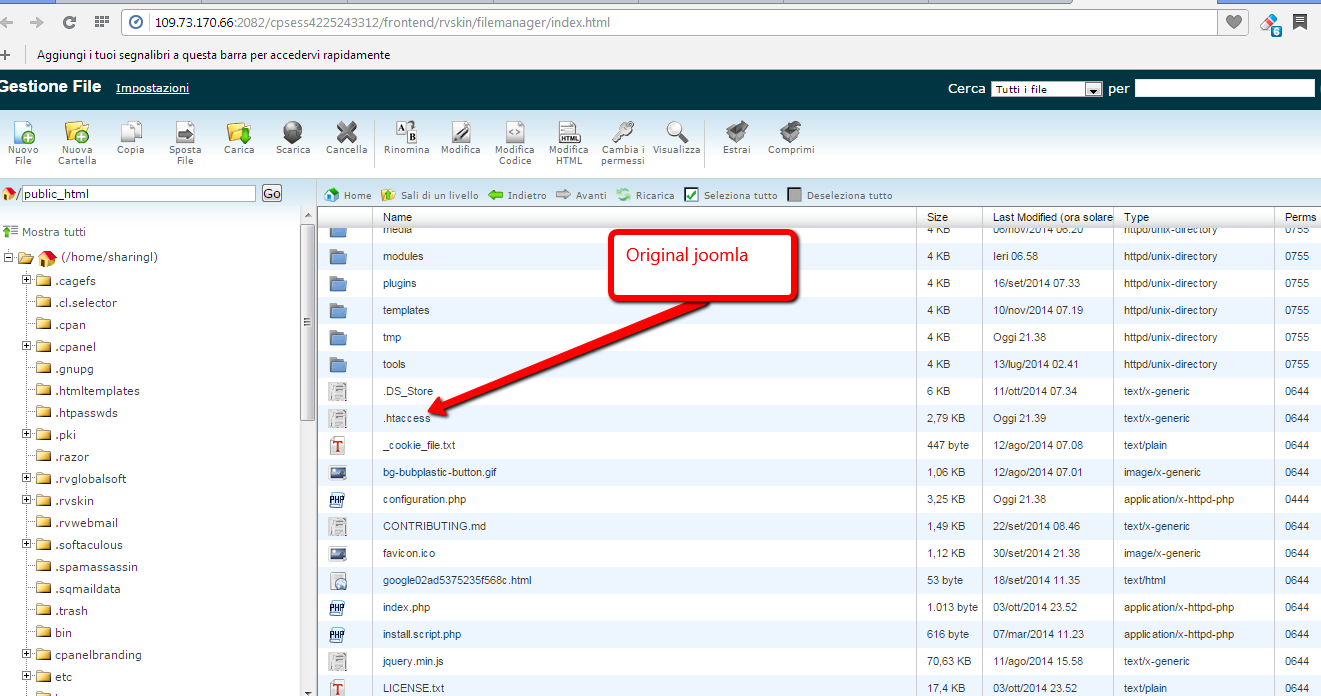This screenshot has width=1321, height=696.
Task: Click the Estrai archive icon
Action: point(737,132)
